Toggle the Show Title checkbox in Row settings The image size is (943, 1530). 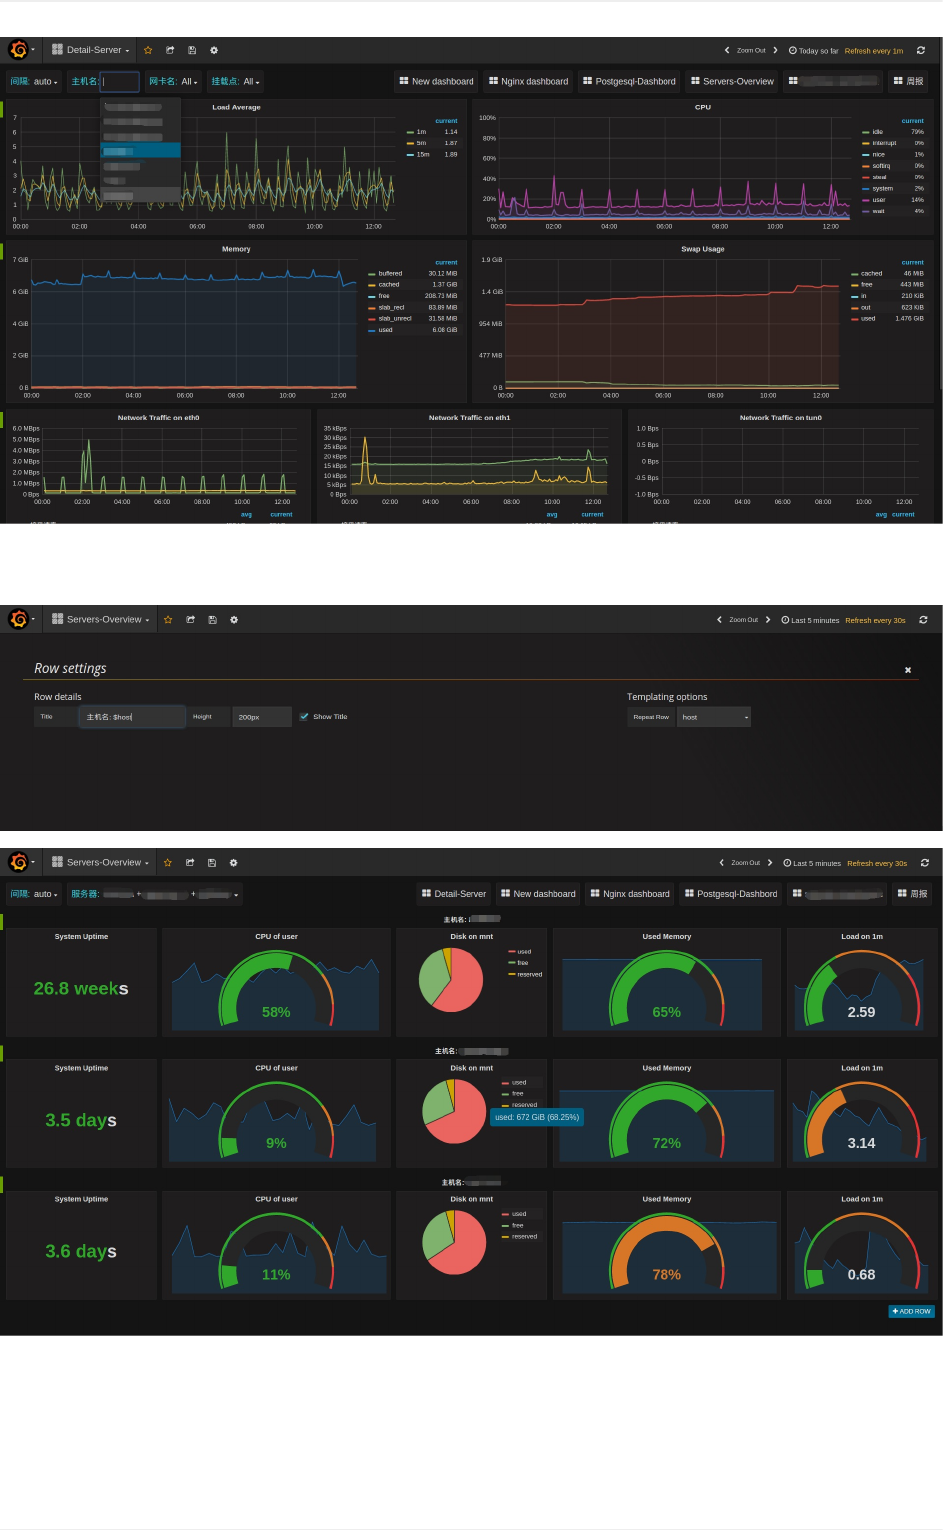[x=304, y=716]
